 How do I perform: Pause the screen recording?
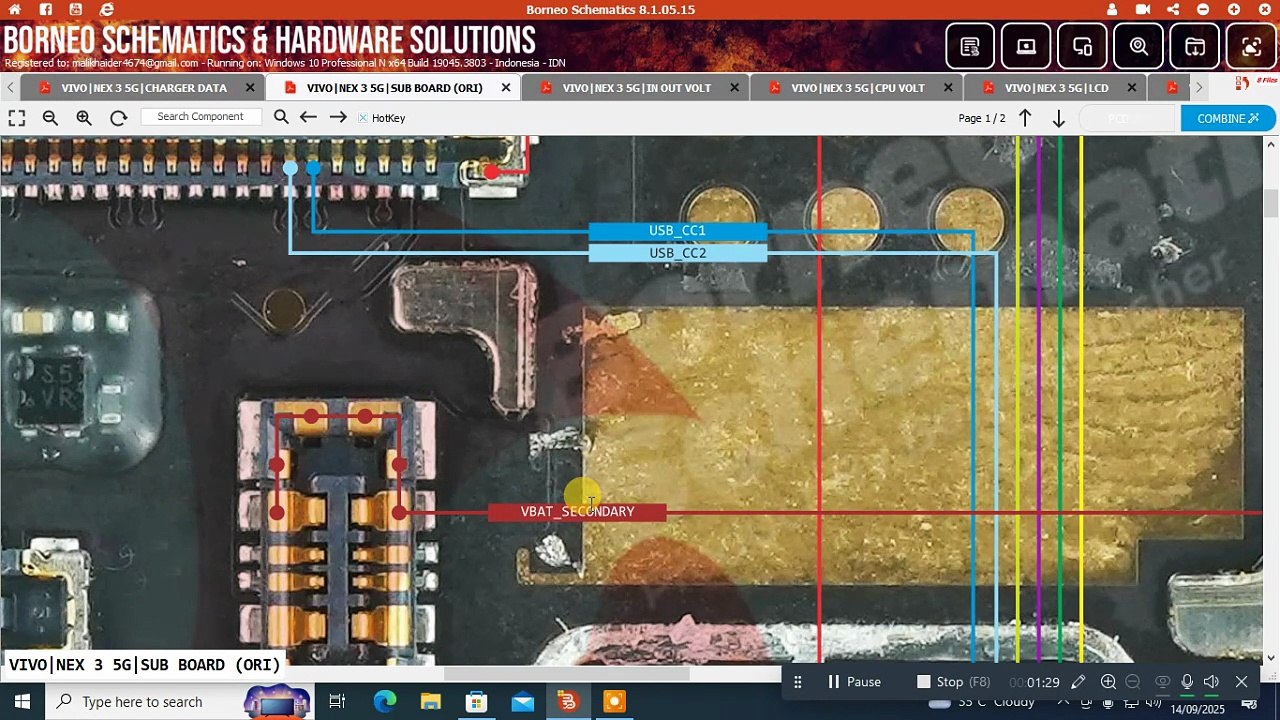click(x=854, y=682)
